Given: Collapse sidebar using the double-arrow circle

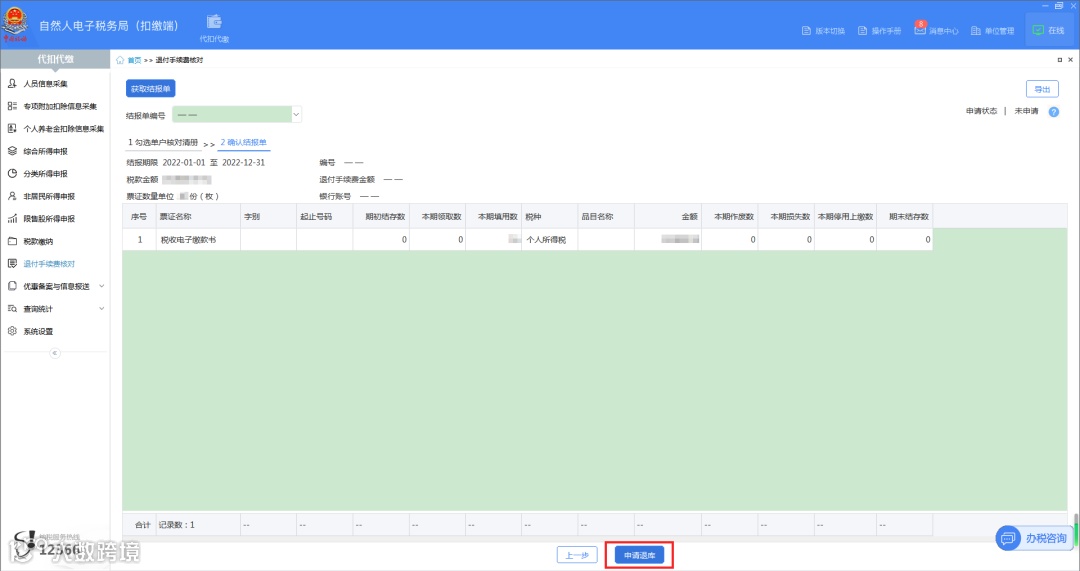Looking at the screenshot, I should point(55,353).
